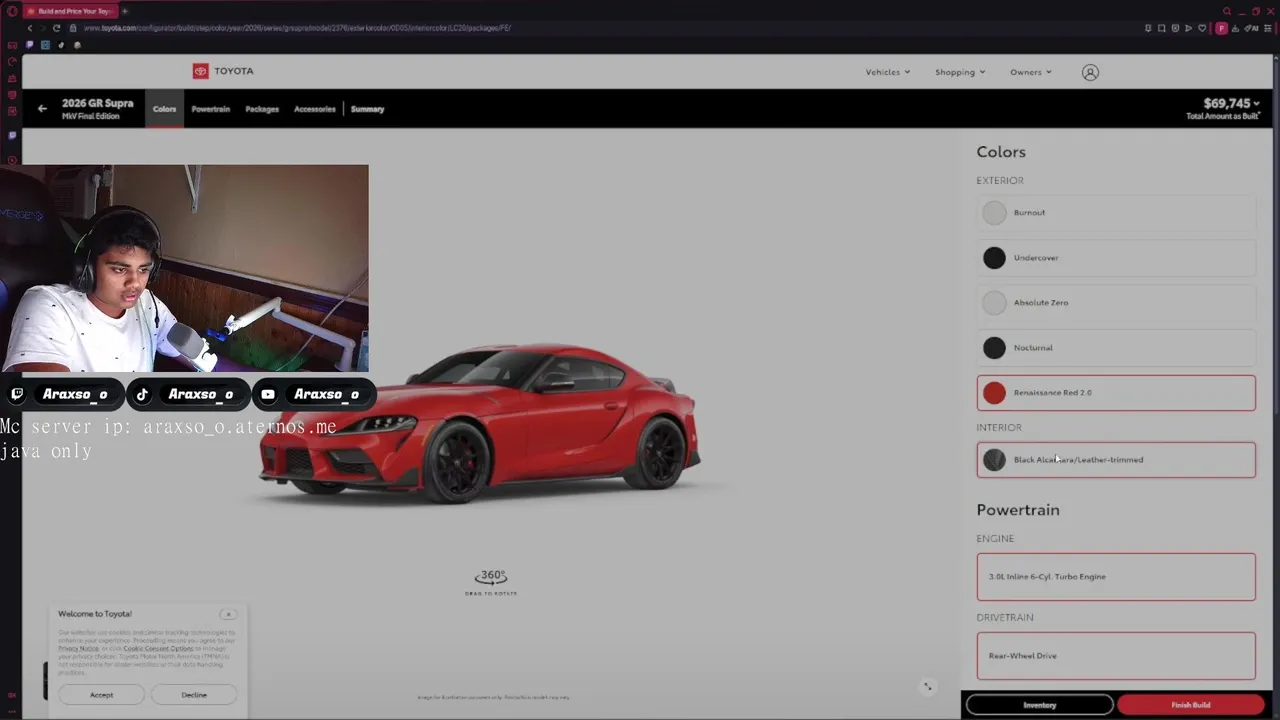Select the Build and Price browser tab
Image resolution: width=1280 pixels, height=720 pixels.
click(x=69, y=11)
